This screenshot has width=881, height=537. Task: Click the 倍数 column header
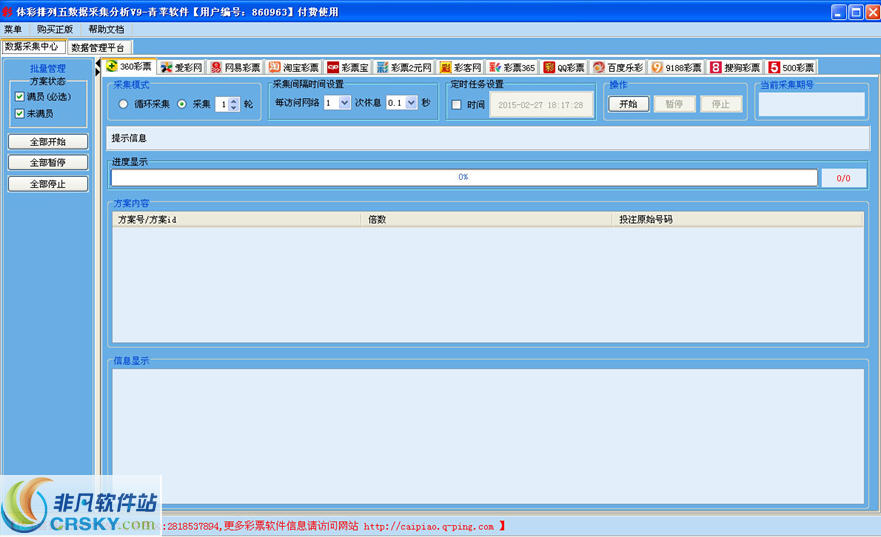[378, 219]
